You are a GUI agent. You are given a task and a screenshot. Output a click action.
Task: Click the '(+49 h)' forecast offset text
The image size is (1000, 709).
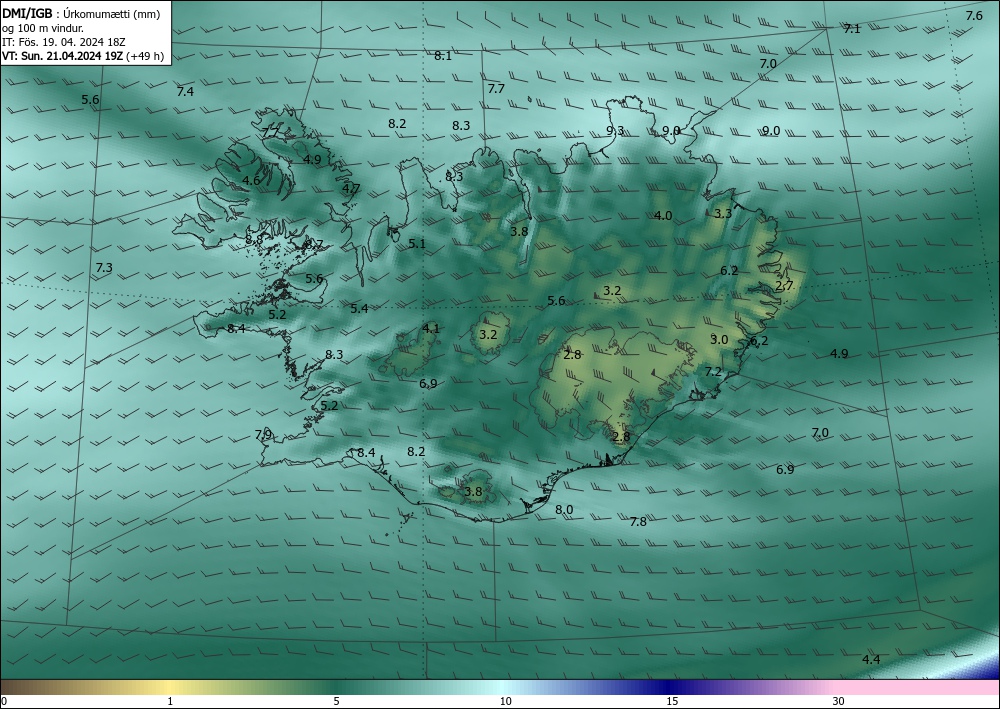[145, 56]
